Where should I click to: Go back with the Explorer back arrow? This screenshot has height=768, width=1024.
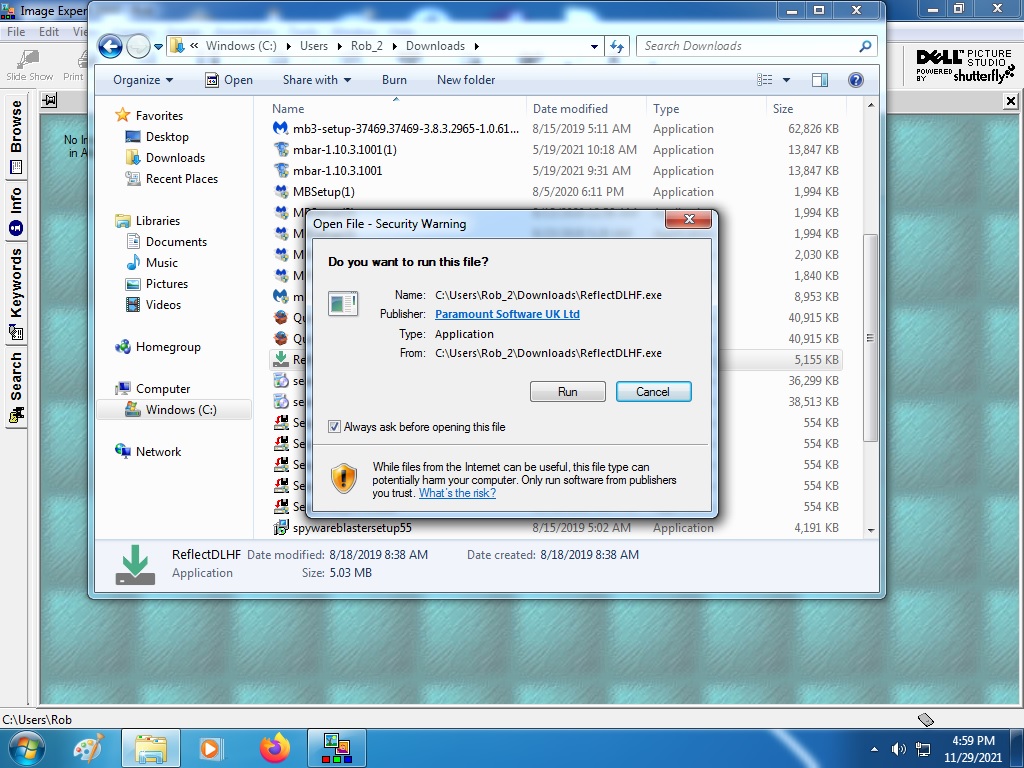[x=110, y=46]
